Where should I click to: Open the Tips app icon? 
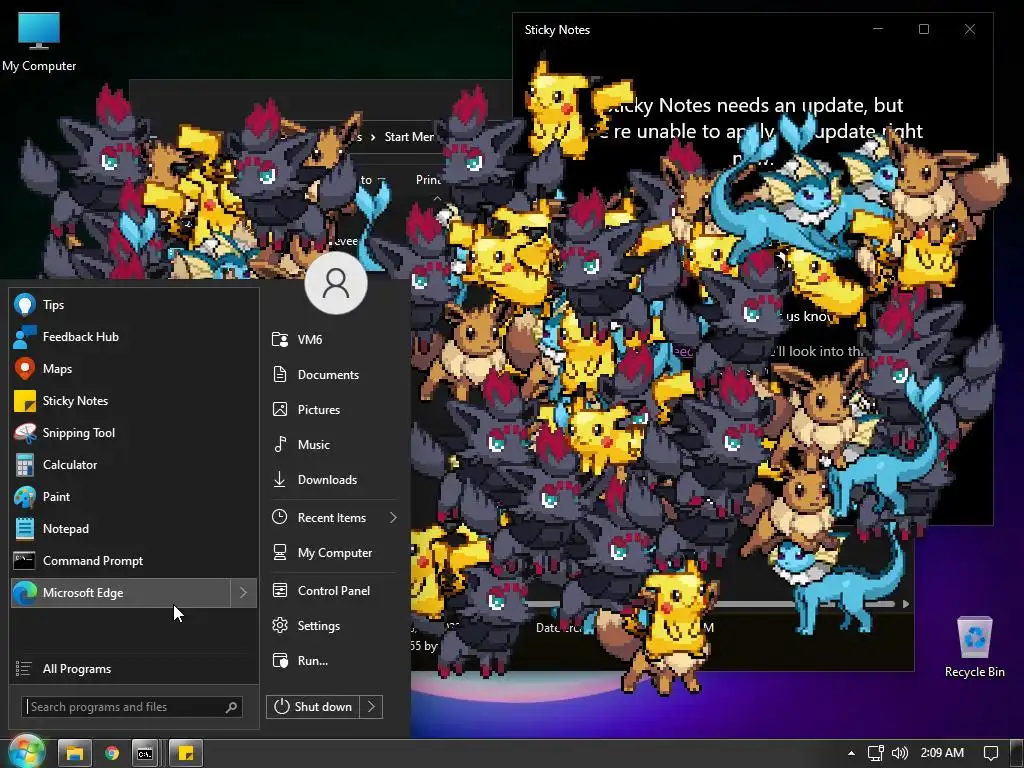pyautogui.click(x=25, y=305)
